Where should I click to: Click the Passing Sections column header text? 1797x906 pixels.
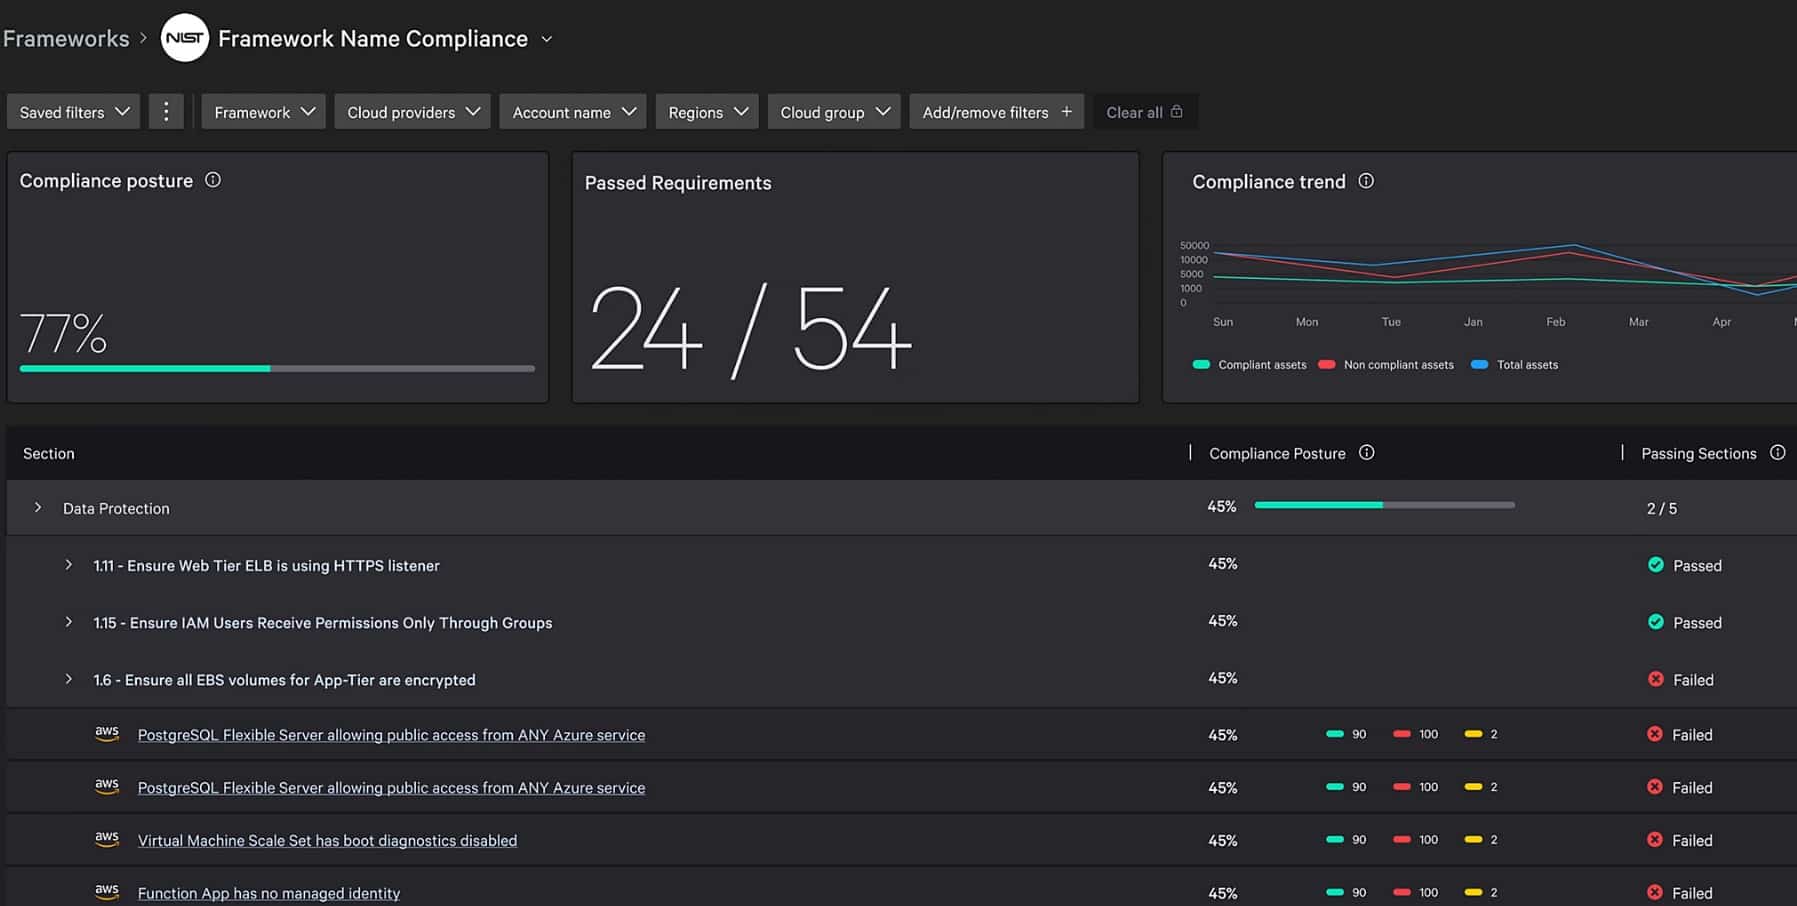pyautogui.click(x=1699, y=454)
